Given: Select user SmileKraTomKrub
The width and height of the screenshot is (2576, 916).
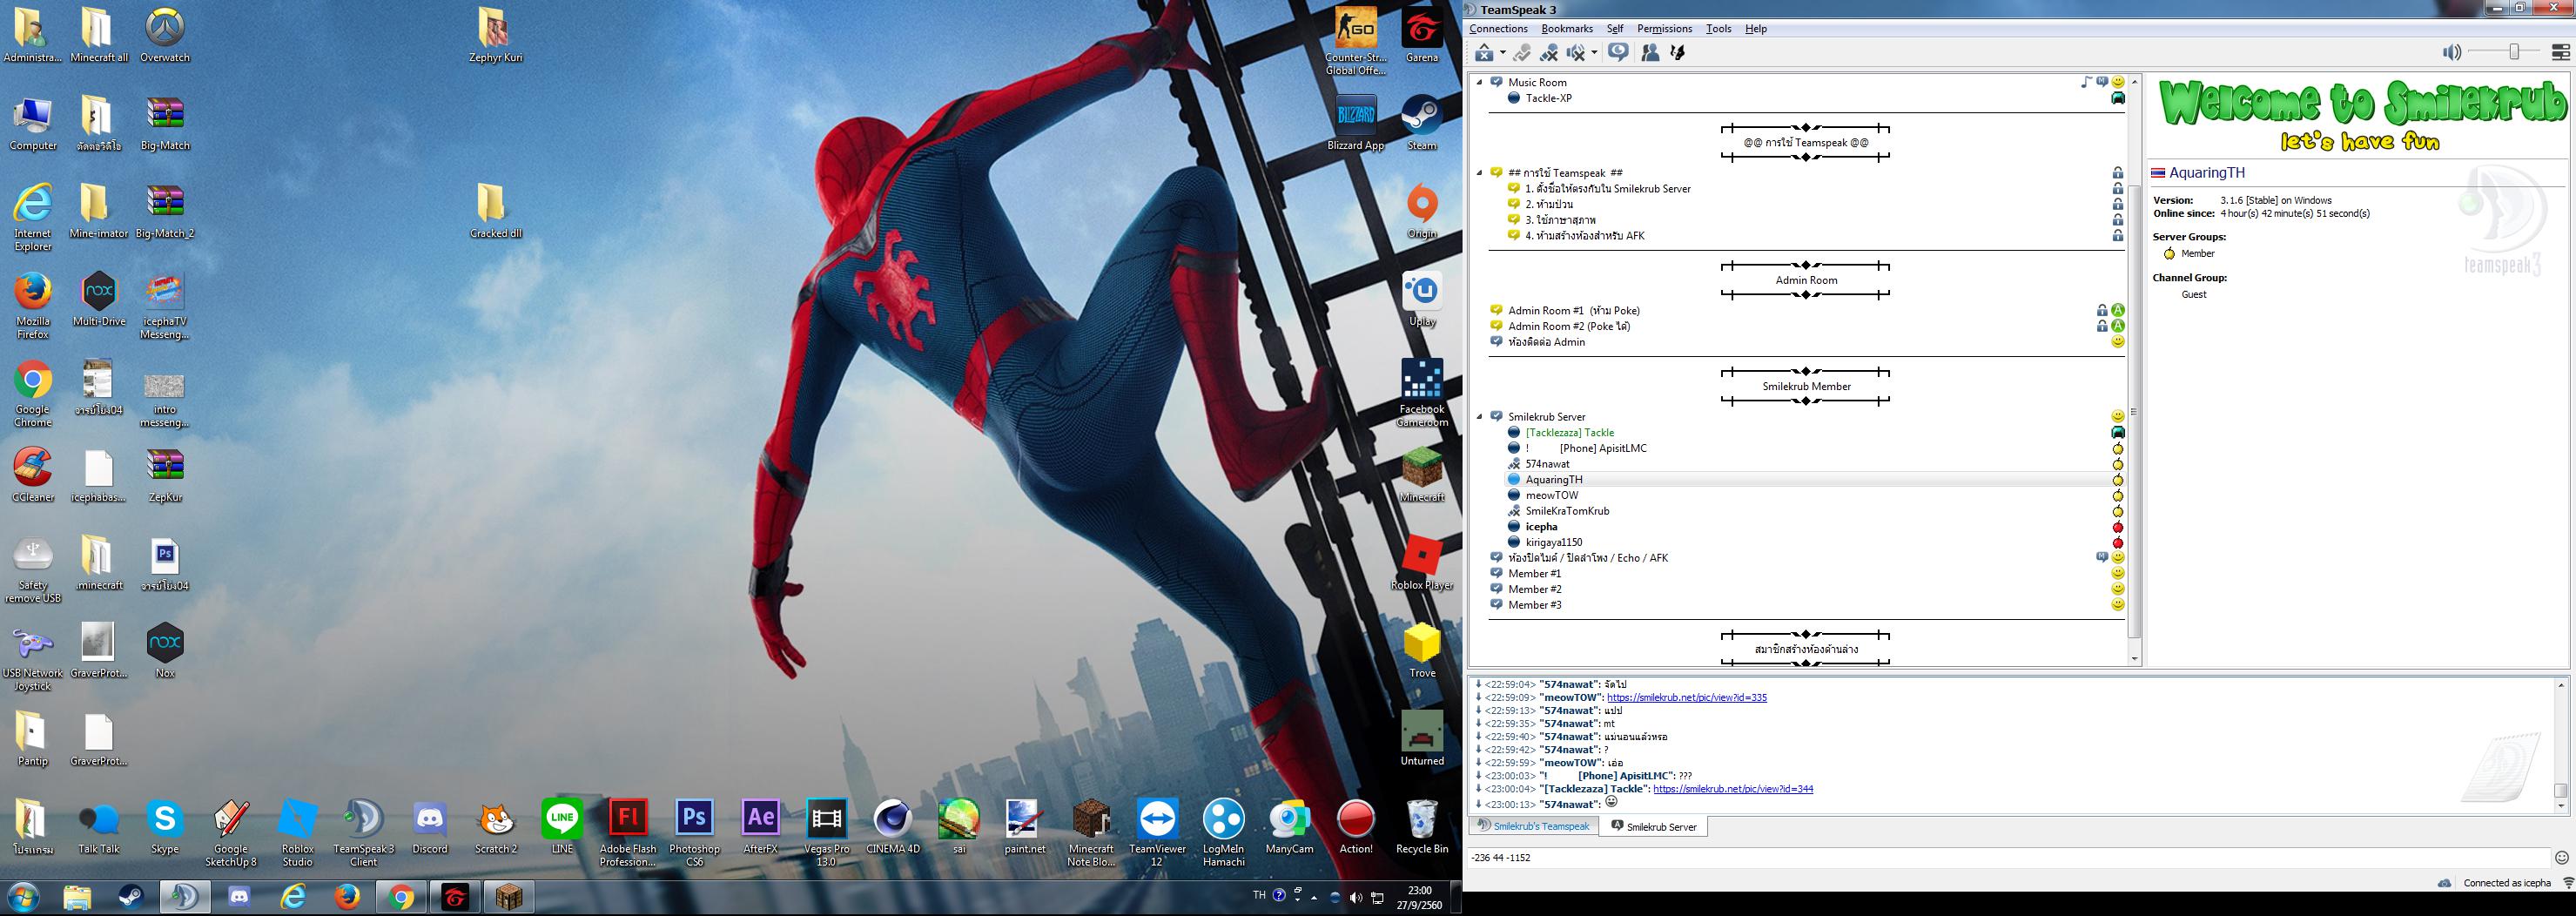Looking at the screenshot, I should (x=1567, y=511).
